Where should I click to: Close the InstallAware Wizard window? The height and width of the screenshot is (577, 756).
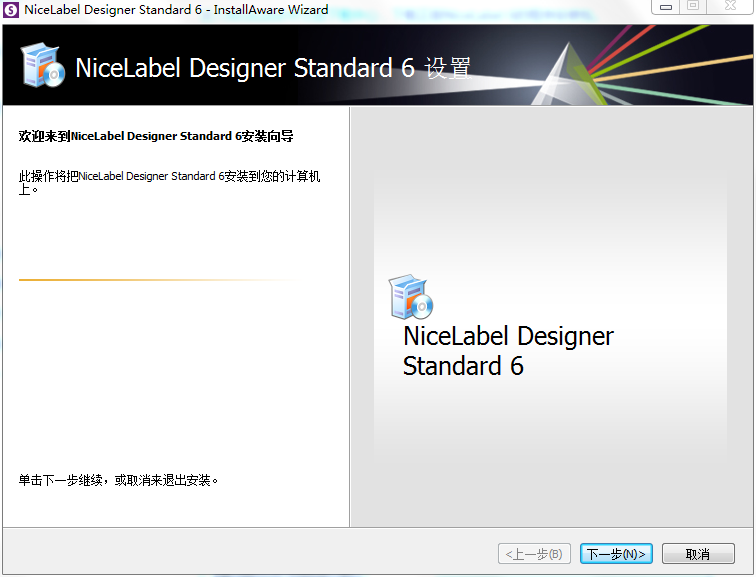coord(730,6)
